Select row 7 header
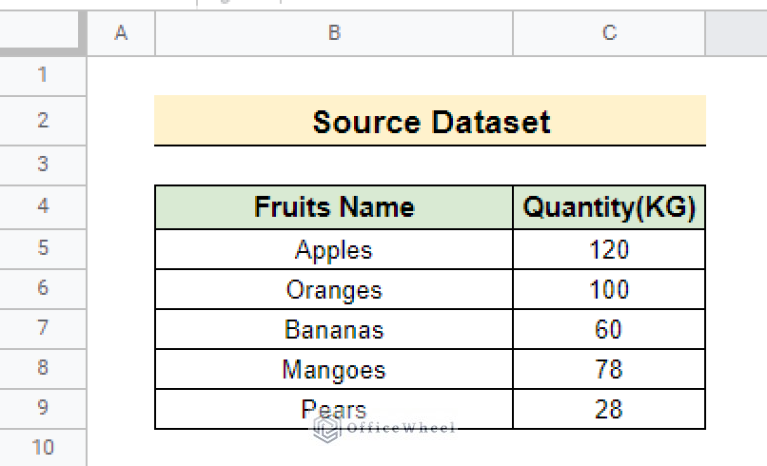 (43, 328)
